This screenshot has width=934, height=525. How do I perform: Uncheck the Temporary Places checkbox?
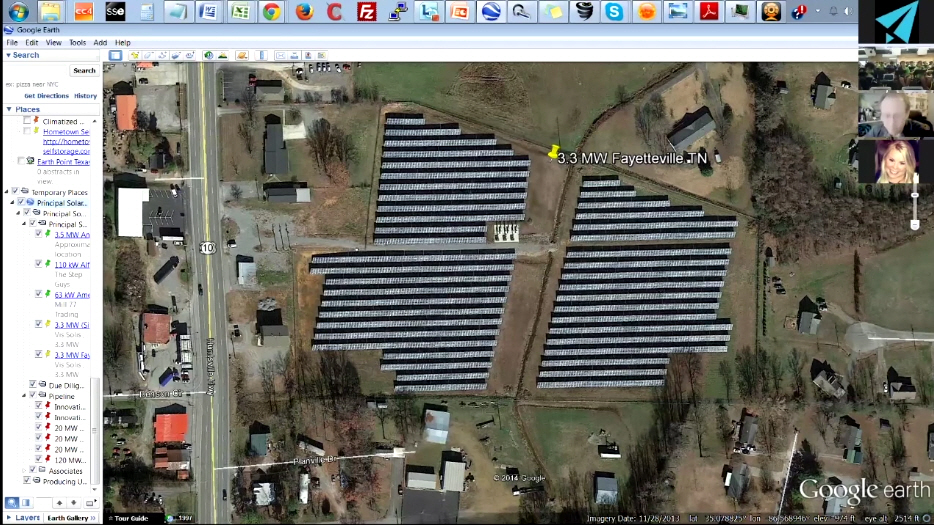tap(15, 191)
